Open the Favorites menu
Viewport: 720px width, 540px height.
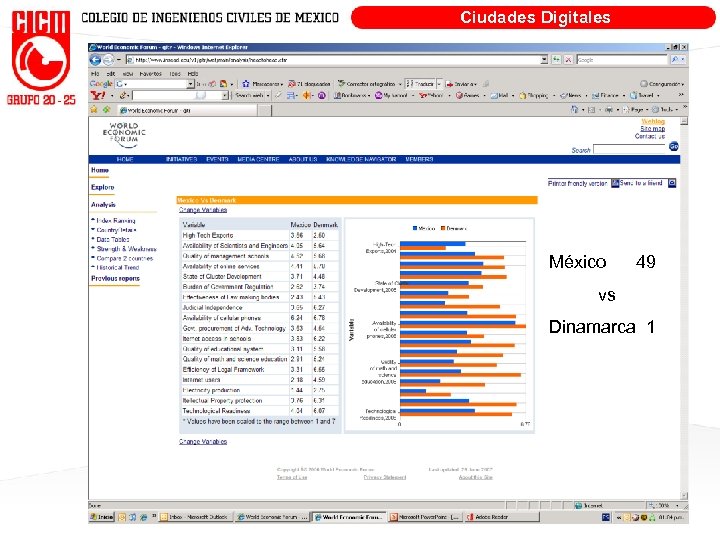click(151, 73)
